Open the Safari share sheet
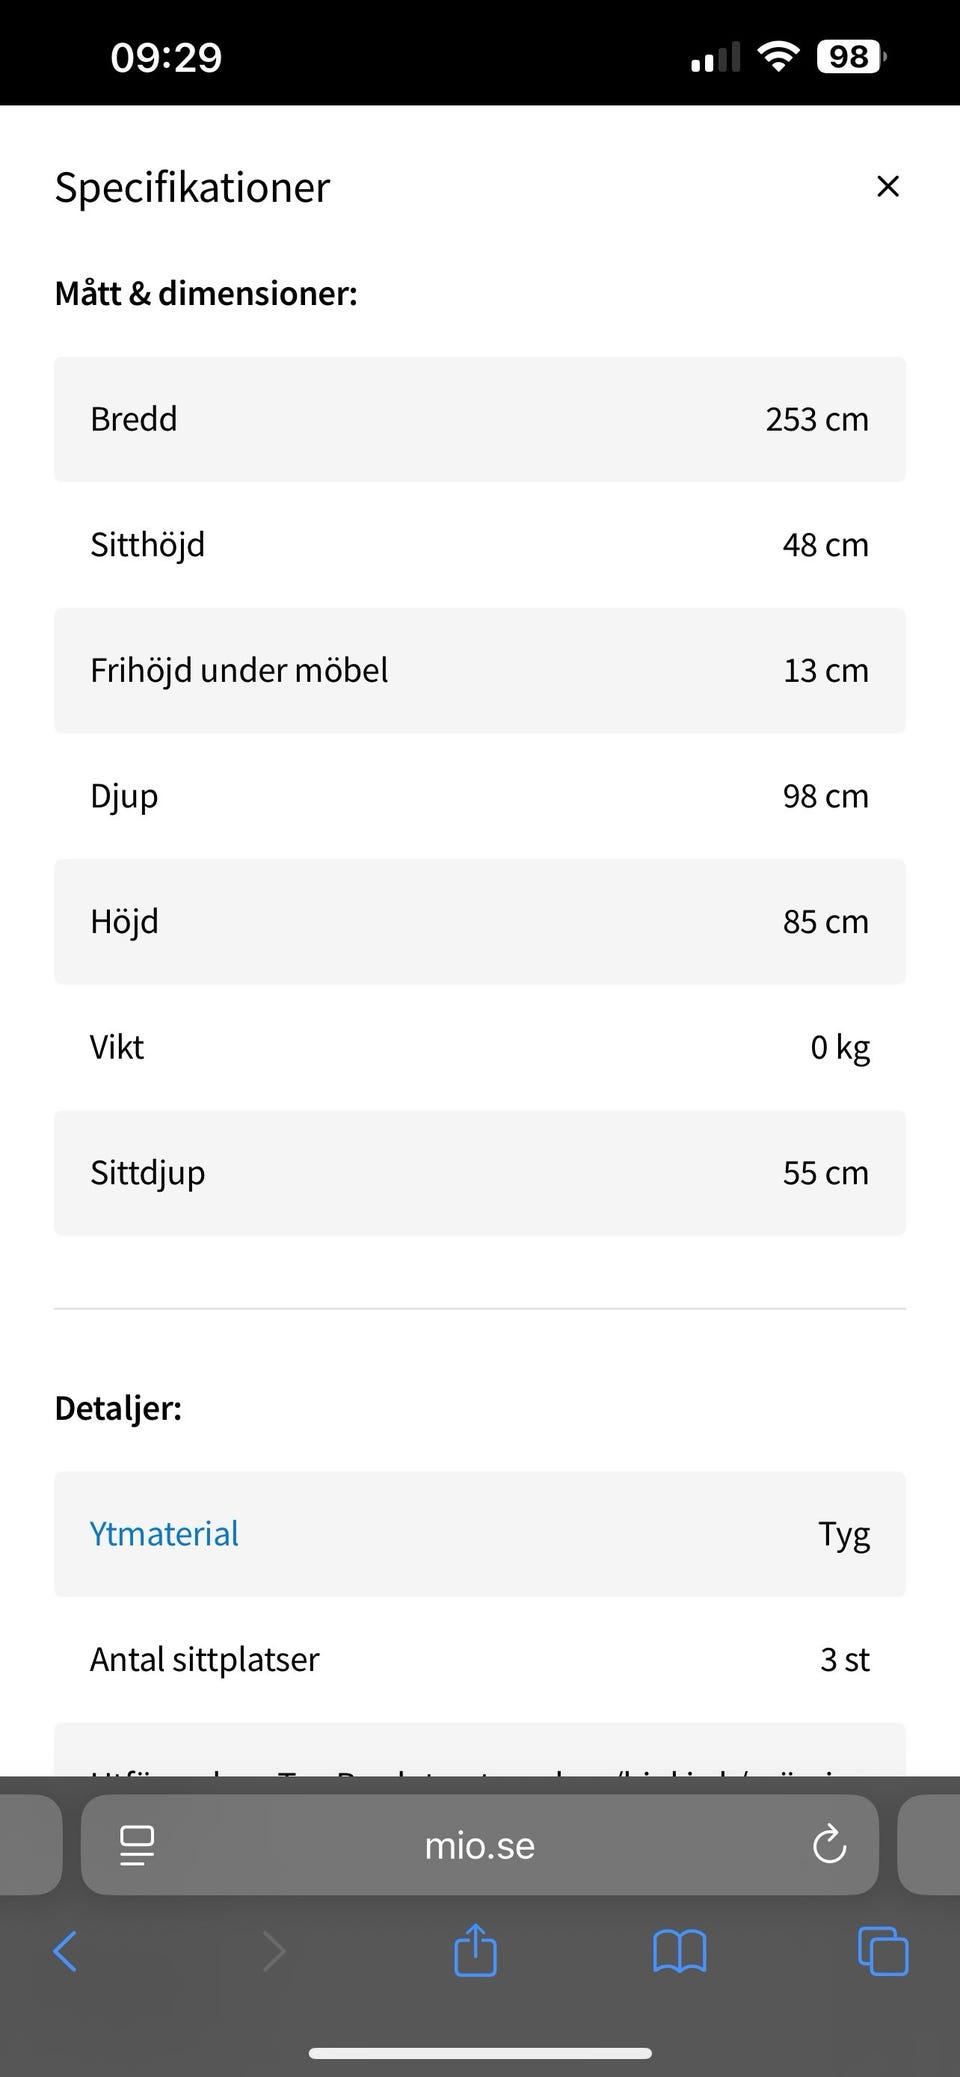960x2077 pixels. pos(476,1950)
